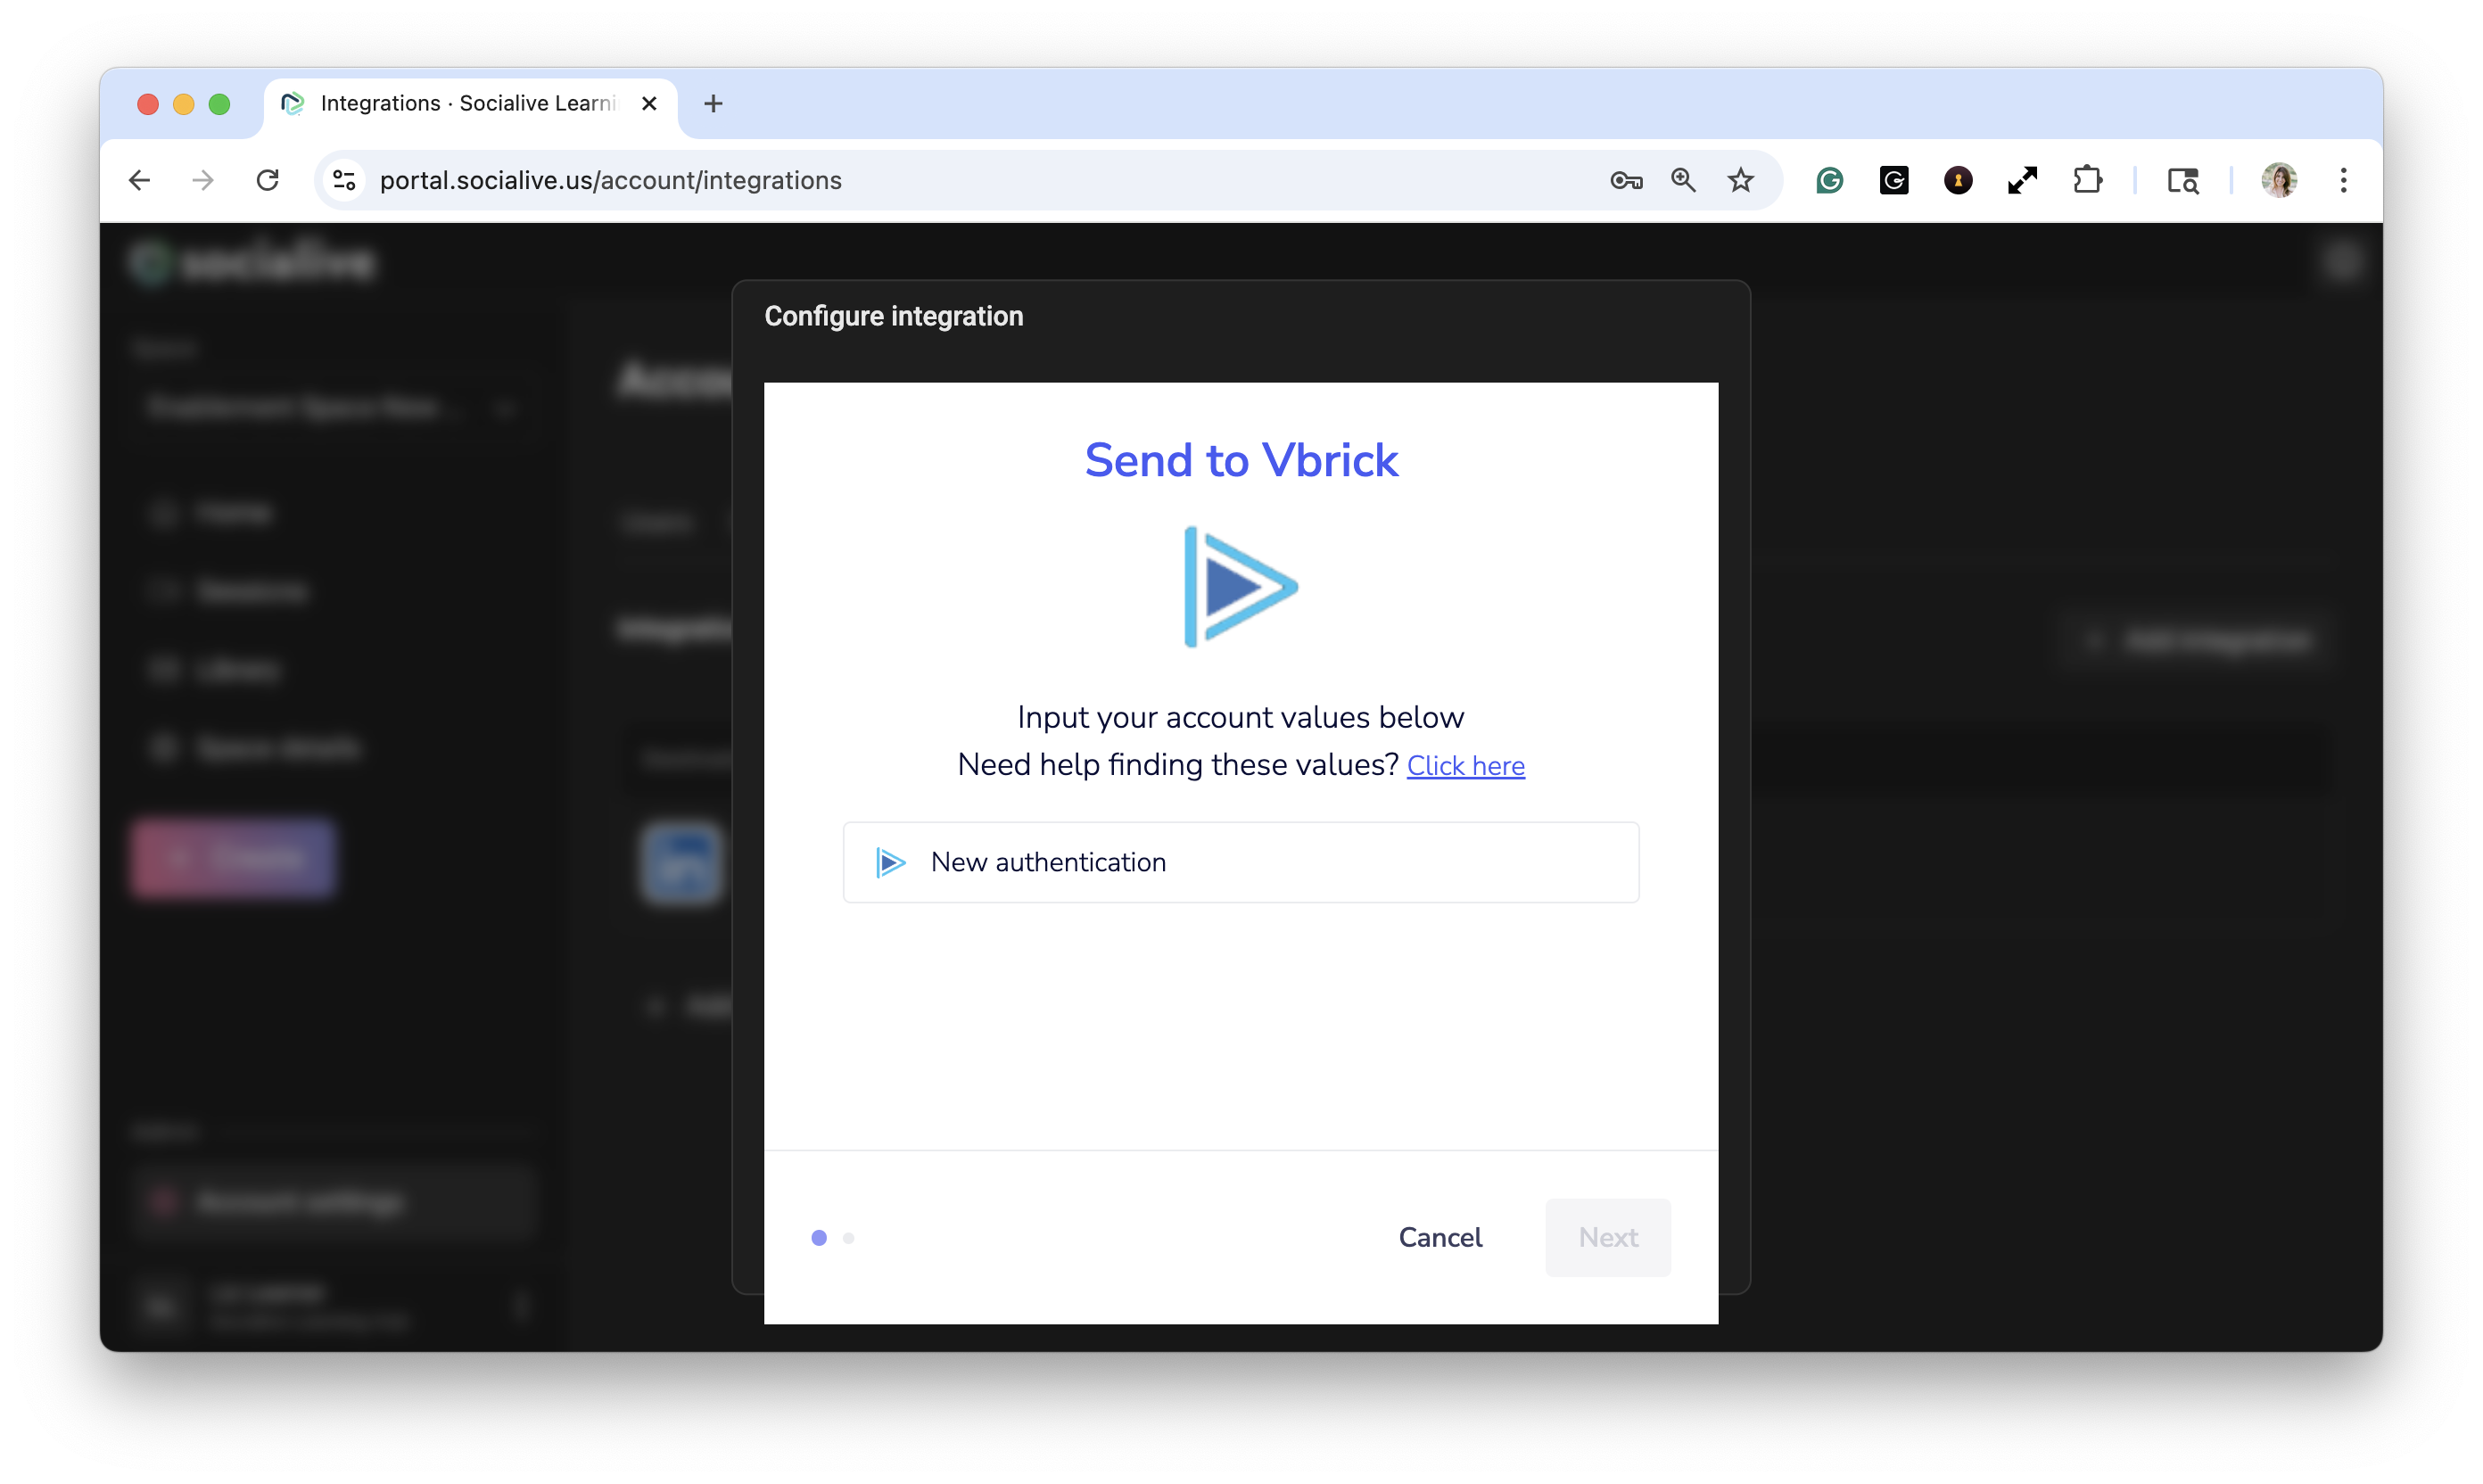The height and width of the screenshot is (1484, 2483).
Task: Click the Vbrick logo in the dialog
Action: point(1240,587)
